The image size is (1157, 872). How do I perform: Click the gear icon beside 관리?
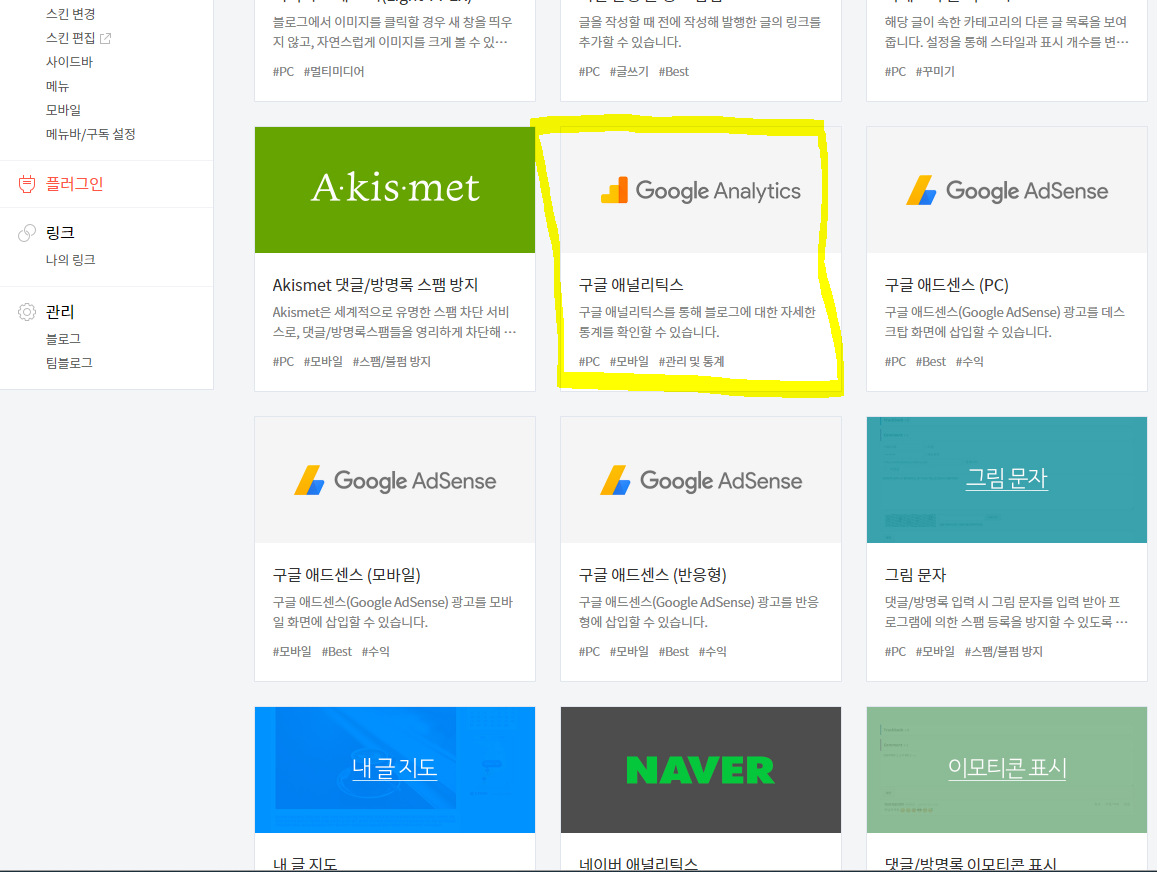27,312
